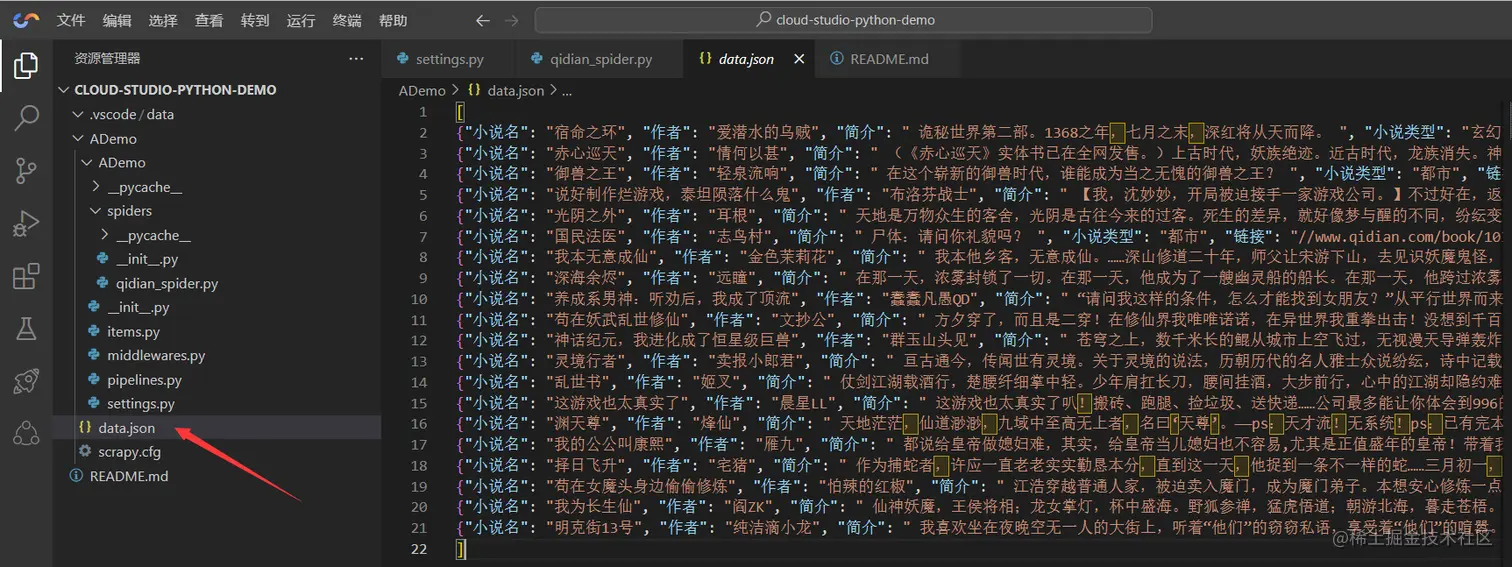Open items.py in the explorer
Screen dimensions: 1512x567
217,331
